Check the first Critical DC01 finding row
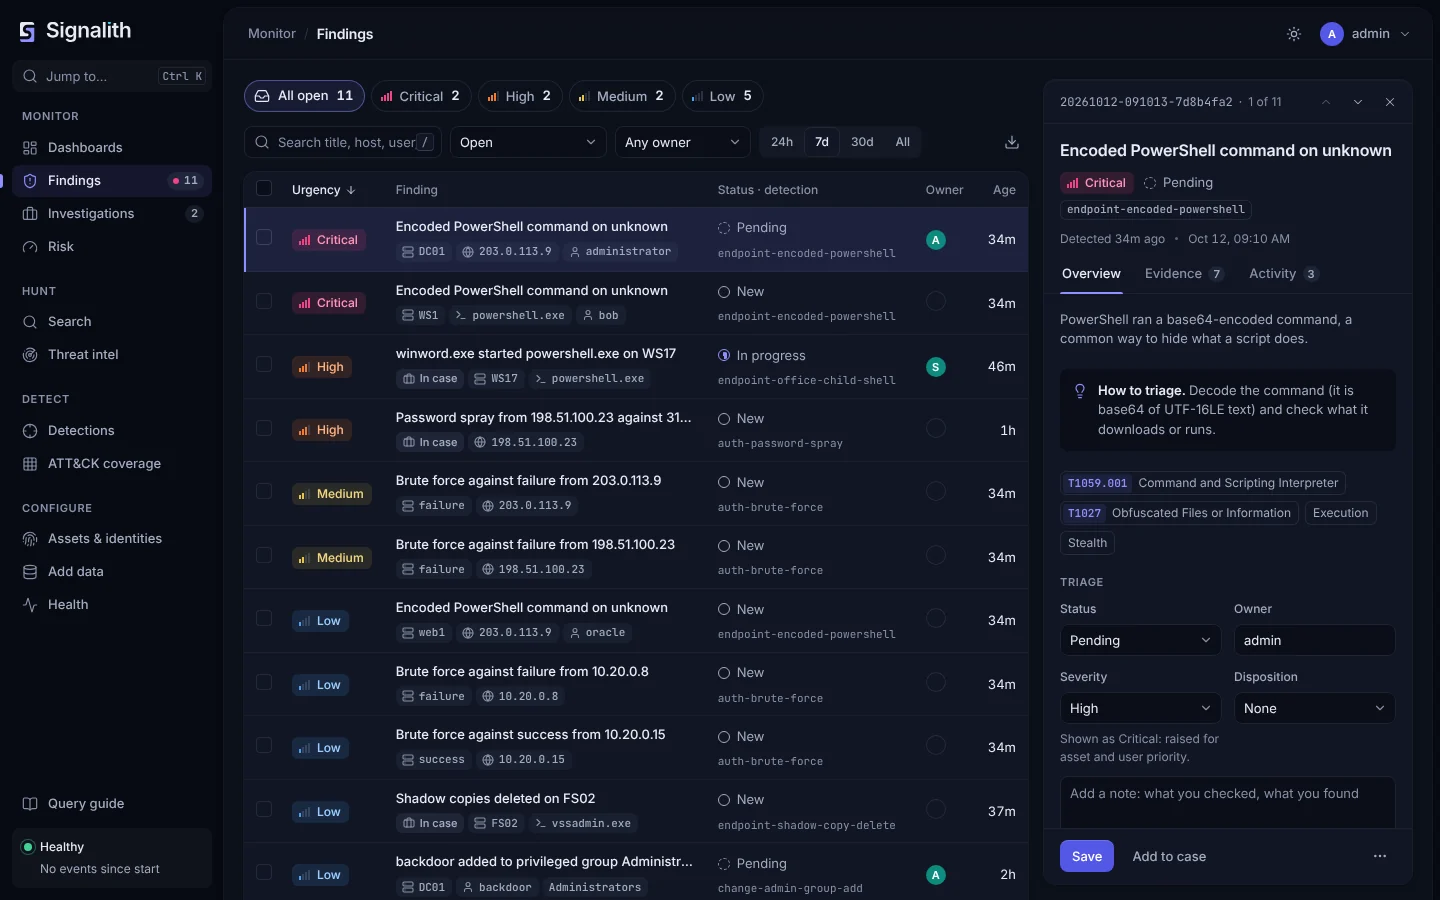1440x900 pixels. click(x=264, y=237)
